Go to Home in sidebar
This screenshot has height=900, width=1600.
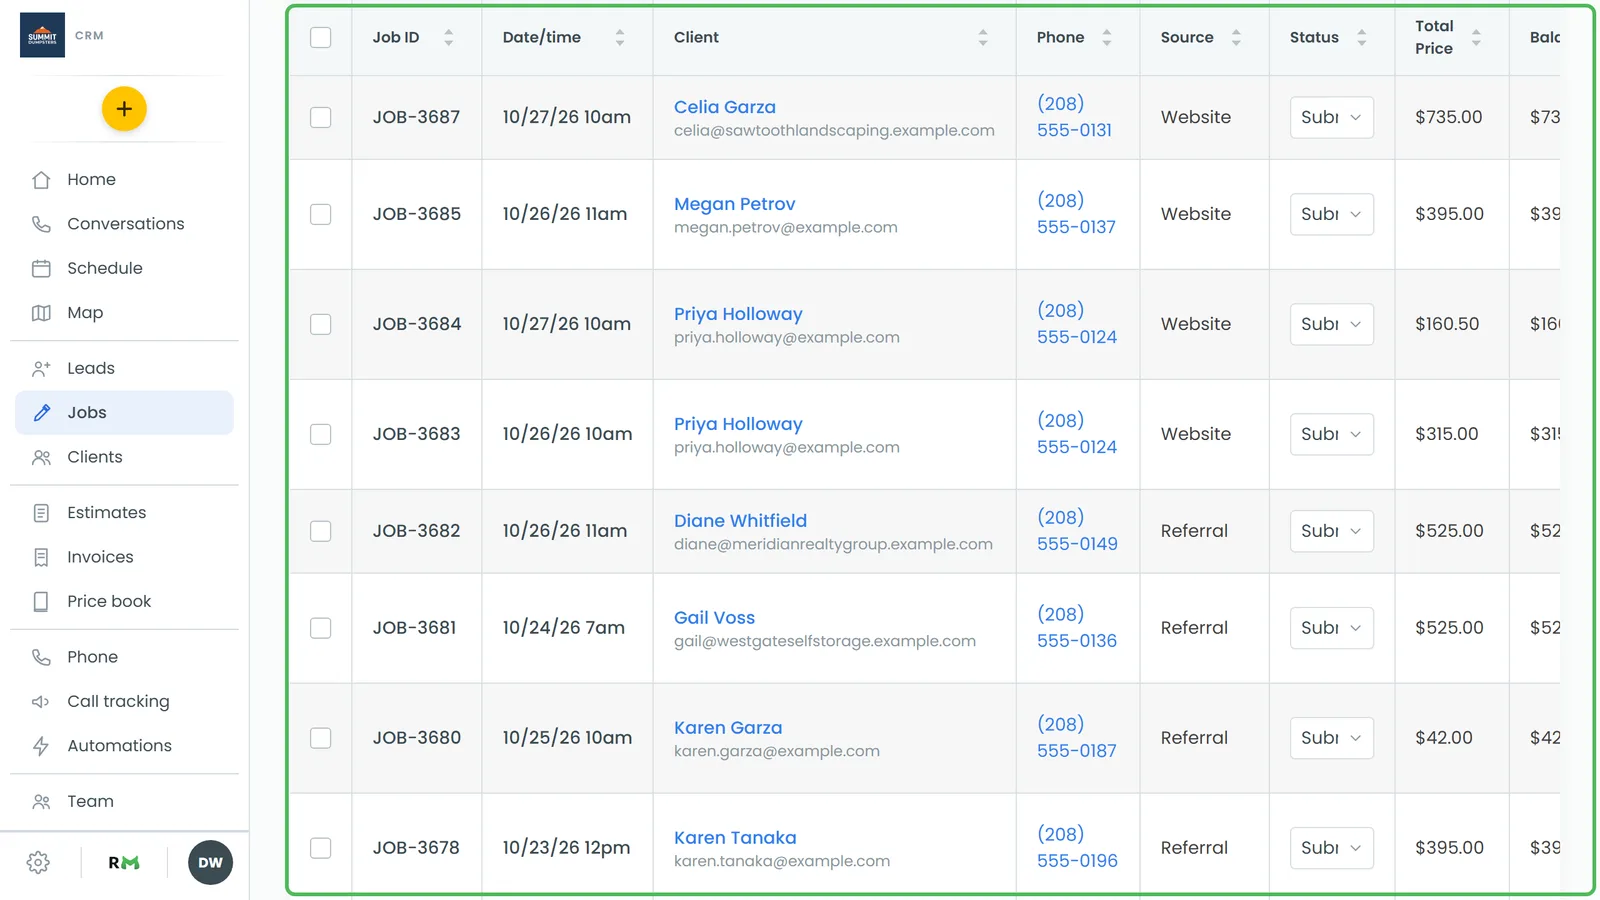pos(124,180)
